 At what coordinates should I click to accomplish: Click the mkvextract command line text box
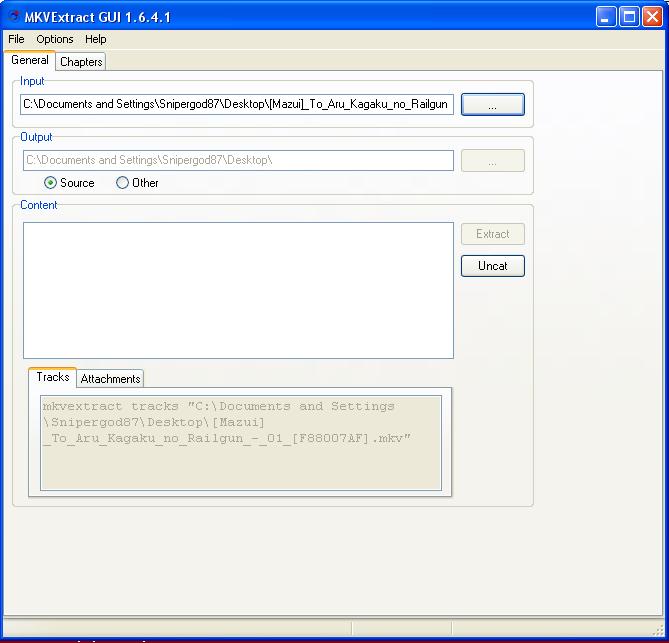click(241, 443)
